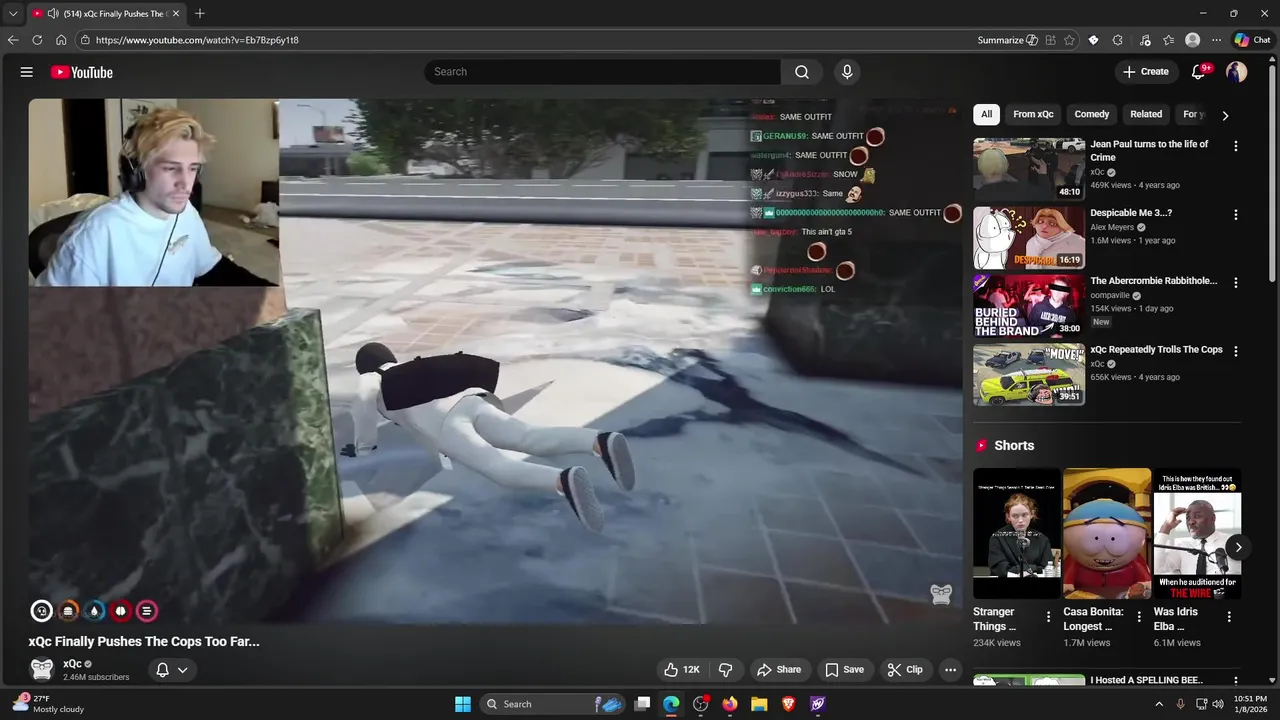Go to YouTube home via logo
This screenshot has width=1280, height=720.
[x=82, y=72]
